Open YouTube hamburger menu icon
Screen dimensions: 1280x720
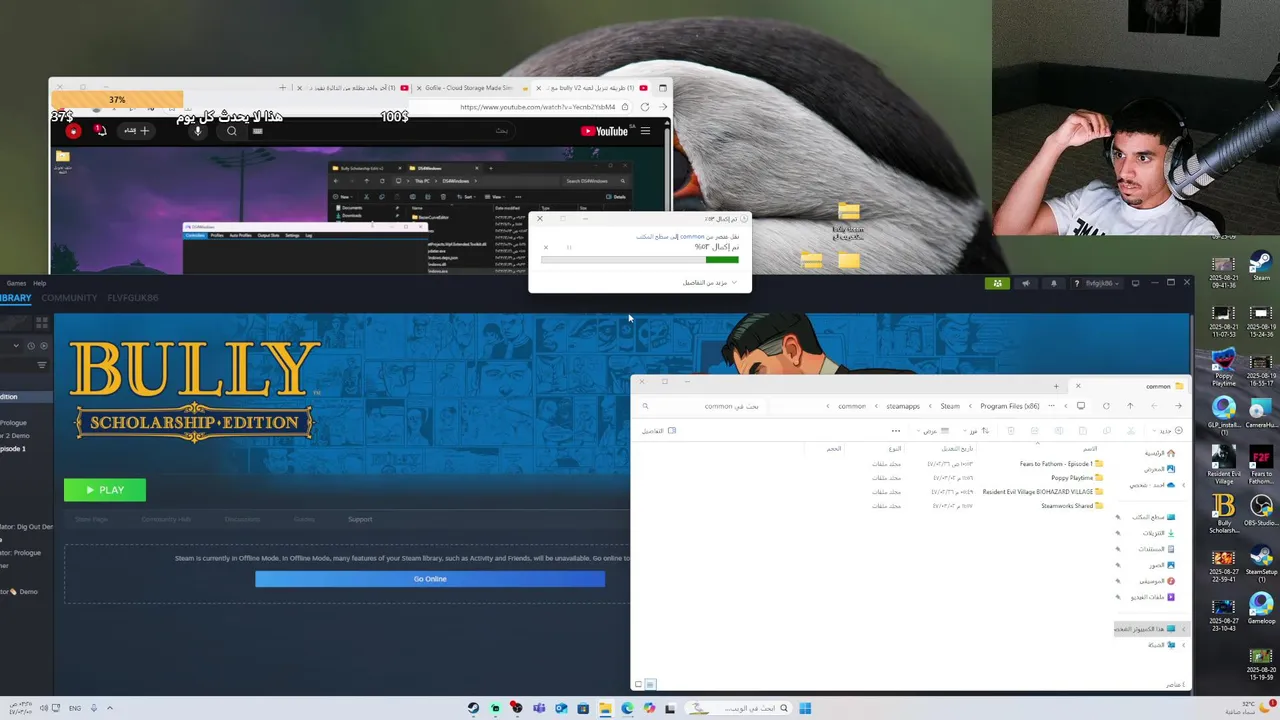(x=646, y=131)
